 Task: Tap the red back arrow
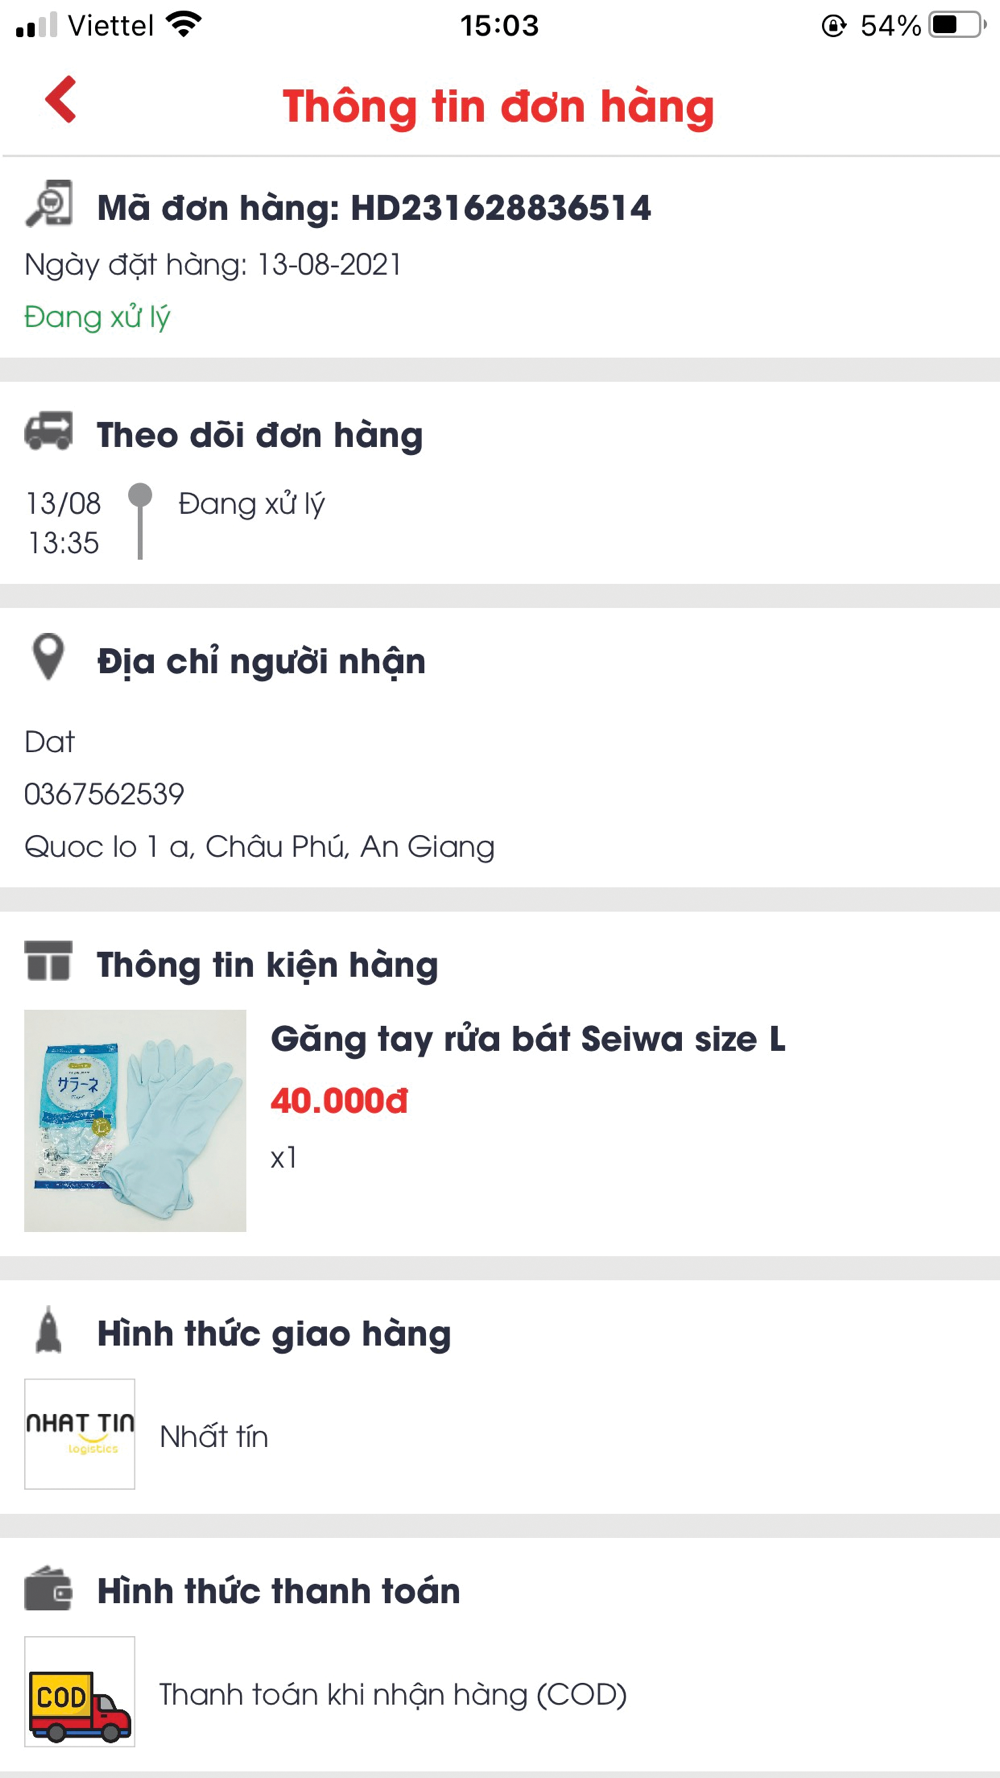click(61, 100)
